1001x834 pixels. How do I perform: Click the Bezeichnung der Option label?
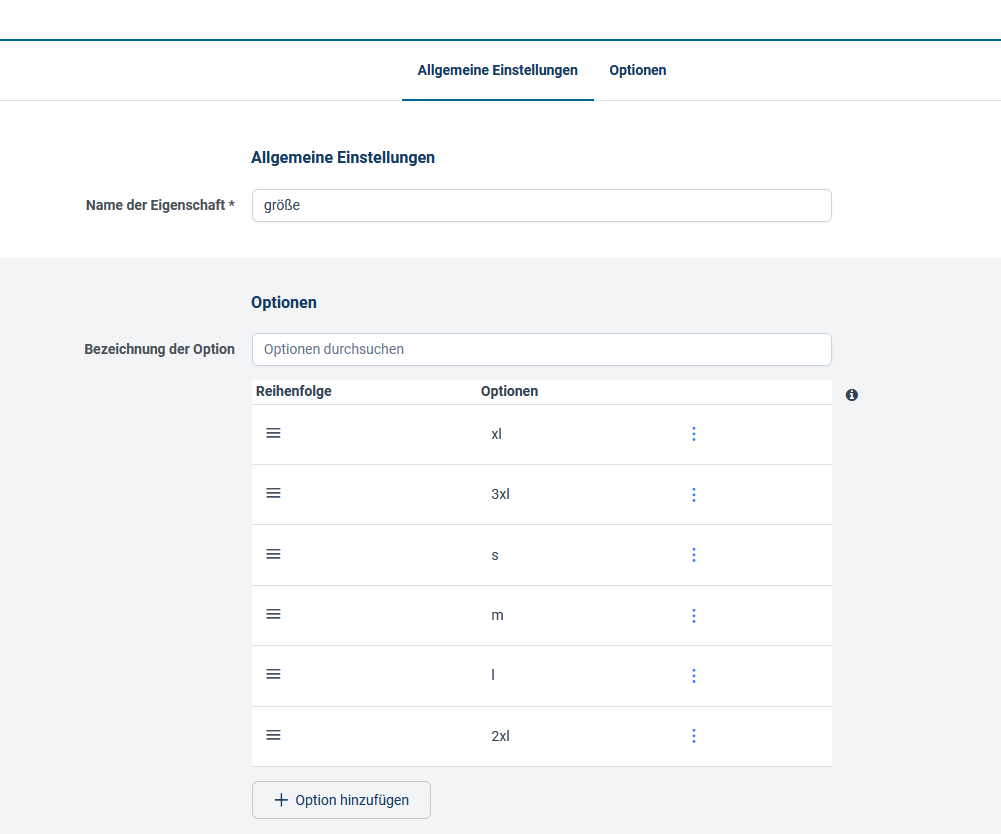pos(160,349)
